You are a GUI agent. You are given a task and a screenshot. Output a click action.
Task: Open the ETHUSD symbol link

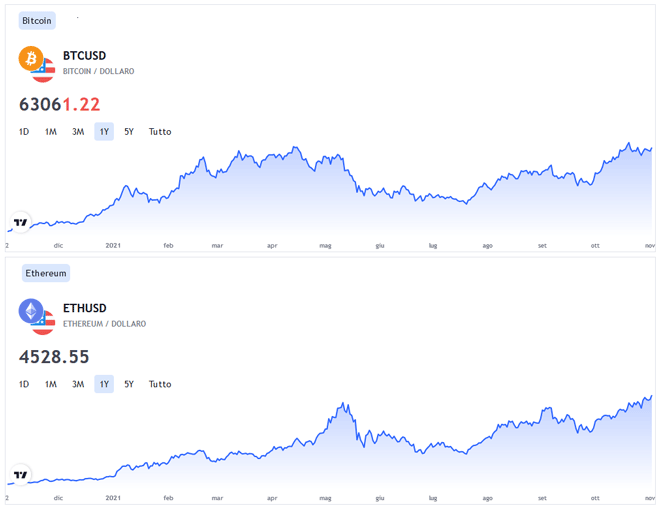(x=84, y=308)
